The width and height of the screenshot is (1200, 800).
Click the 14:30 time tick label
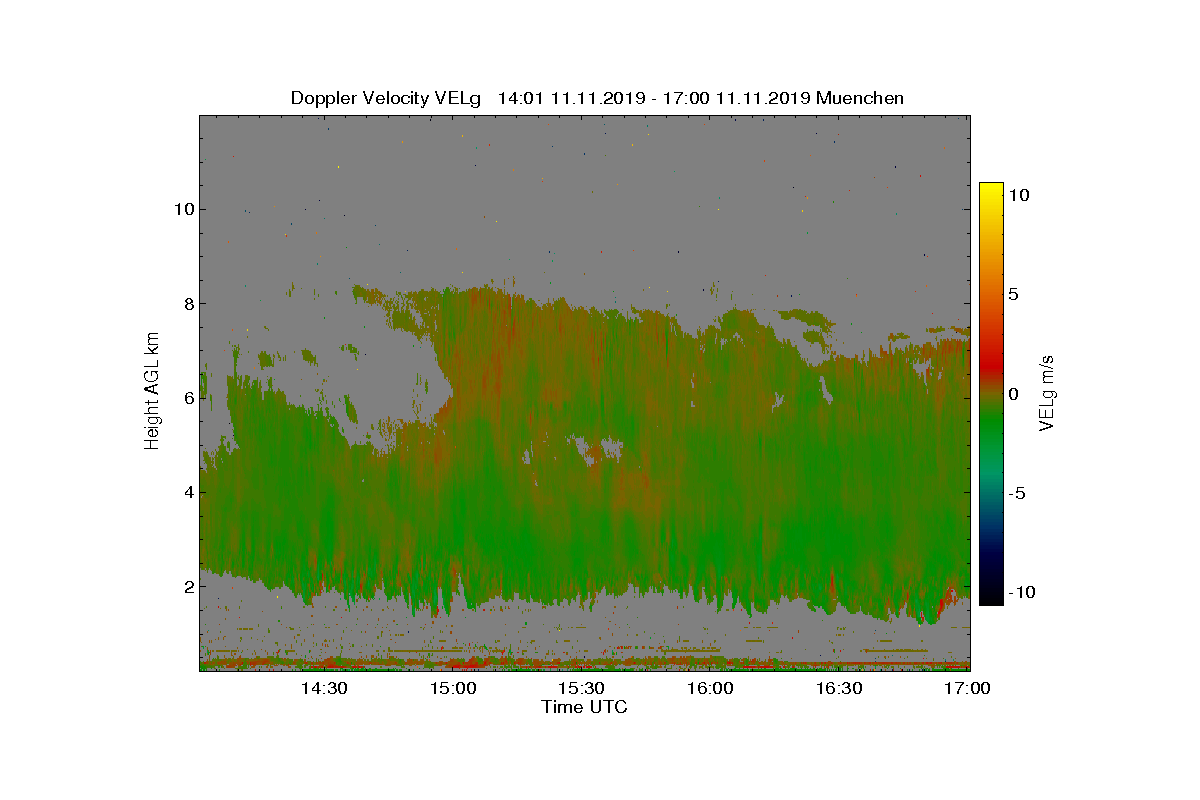(x=324, y=688)
